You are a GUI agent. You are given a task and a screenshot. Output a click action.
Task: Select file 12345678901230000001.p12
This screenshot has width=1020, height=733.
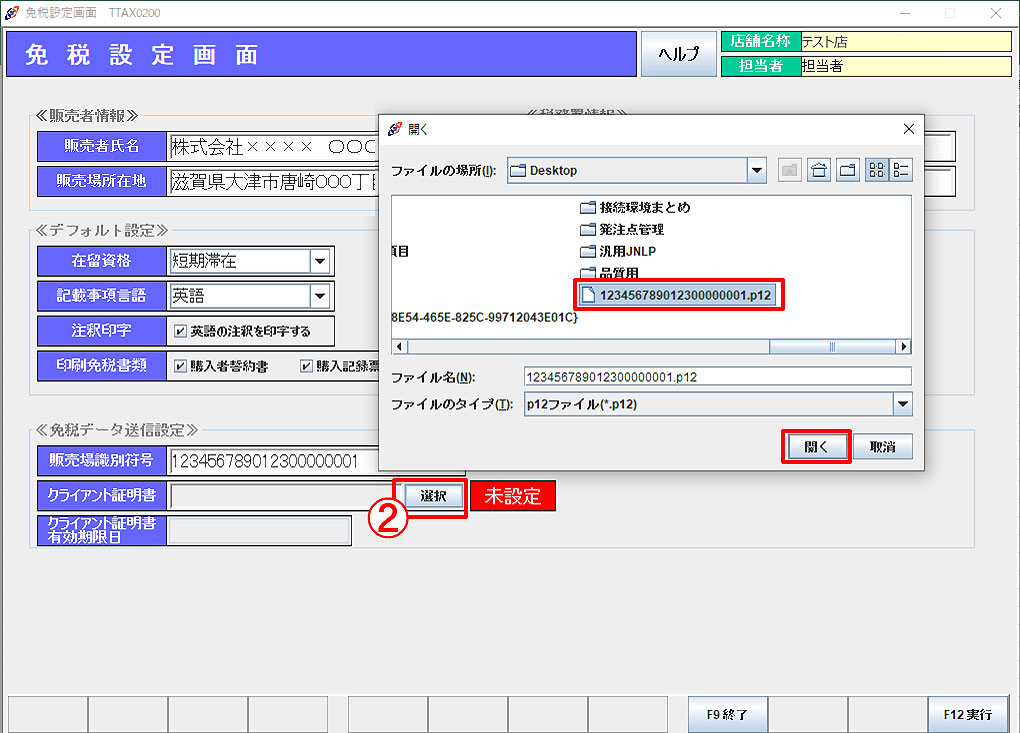click(x=677, y=295)
